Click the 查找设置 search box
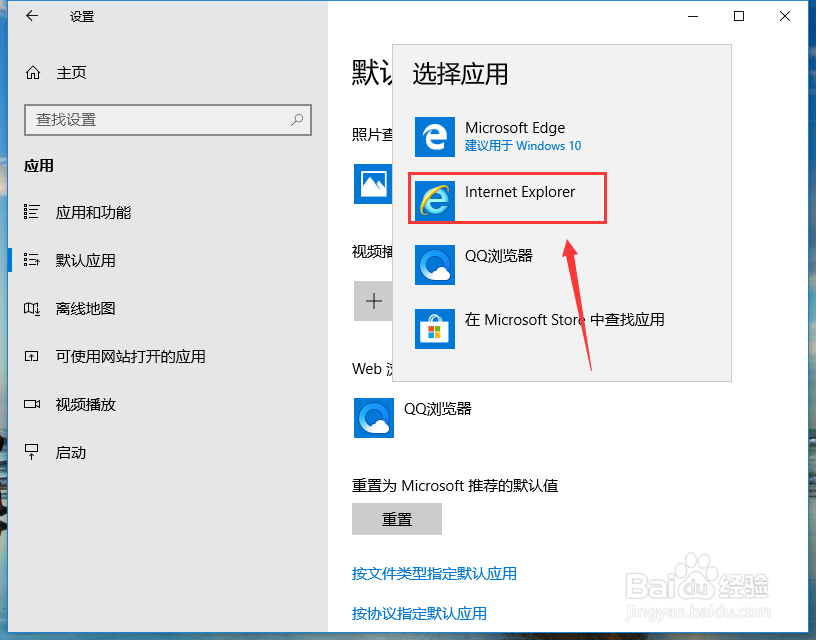This screenshot has height=640, width=816. pos(168,120)
